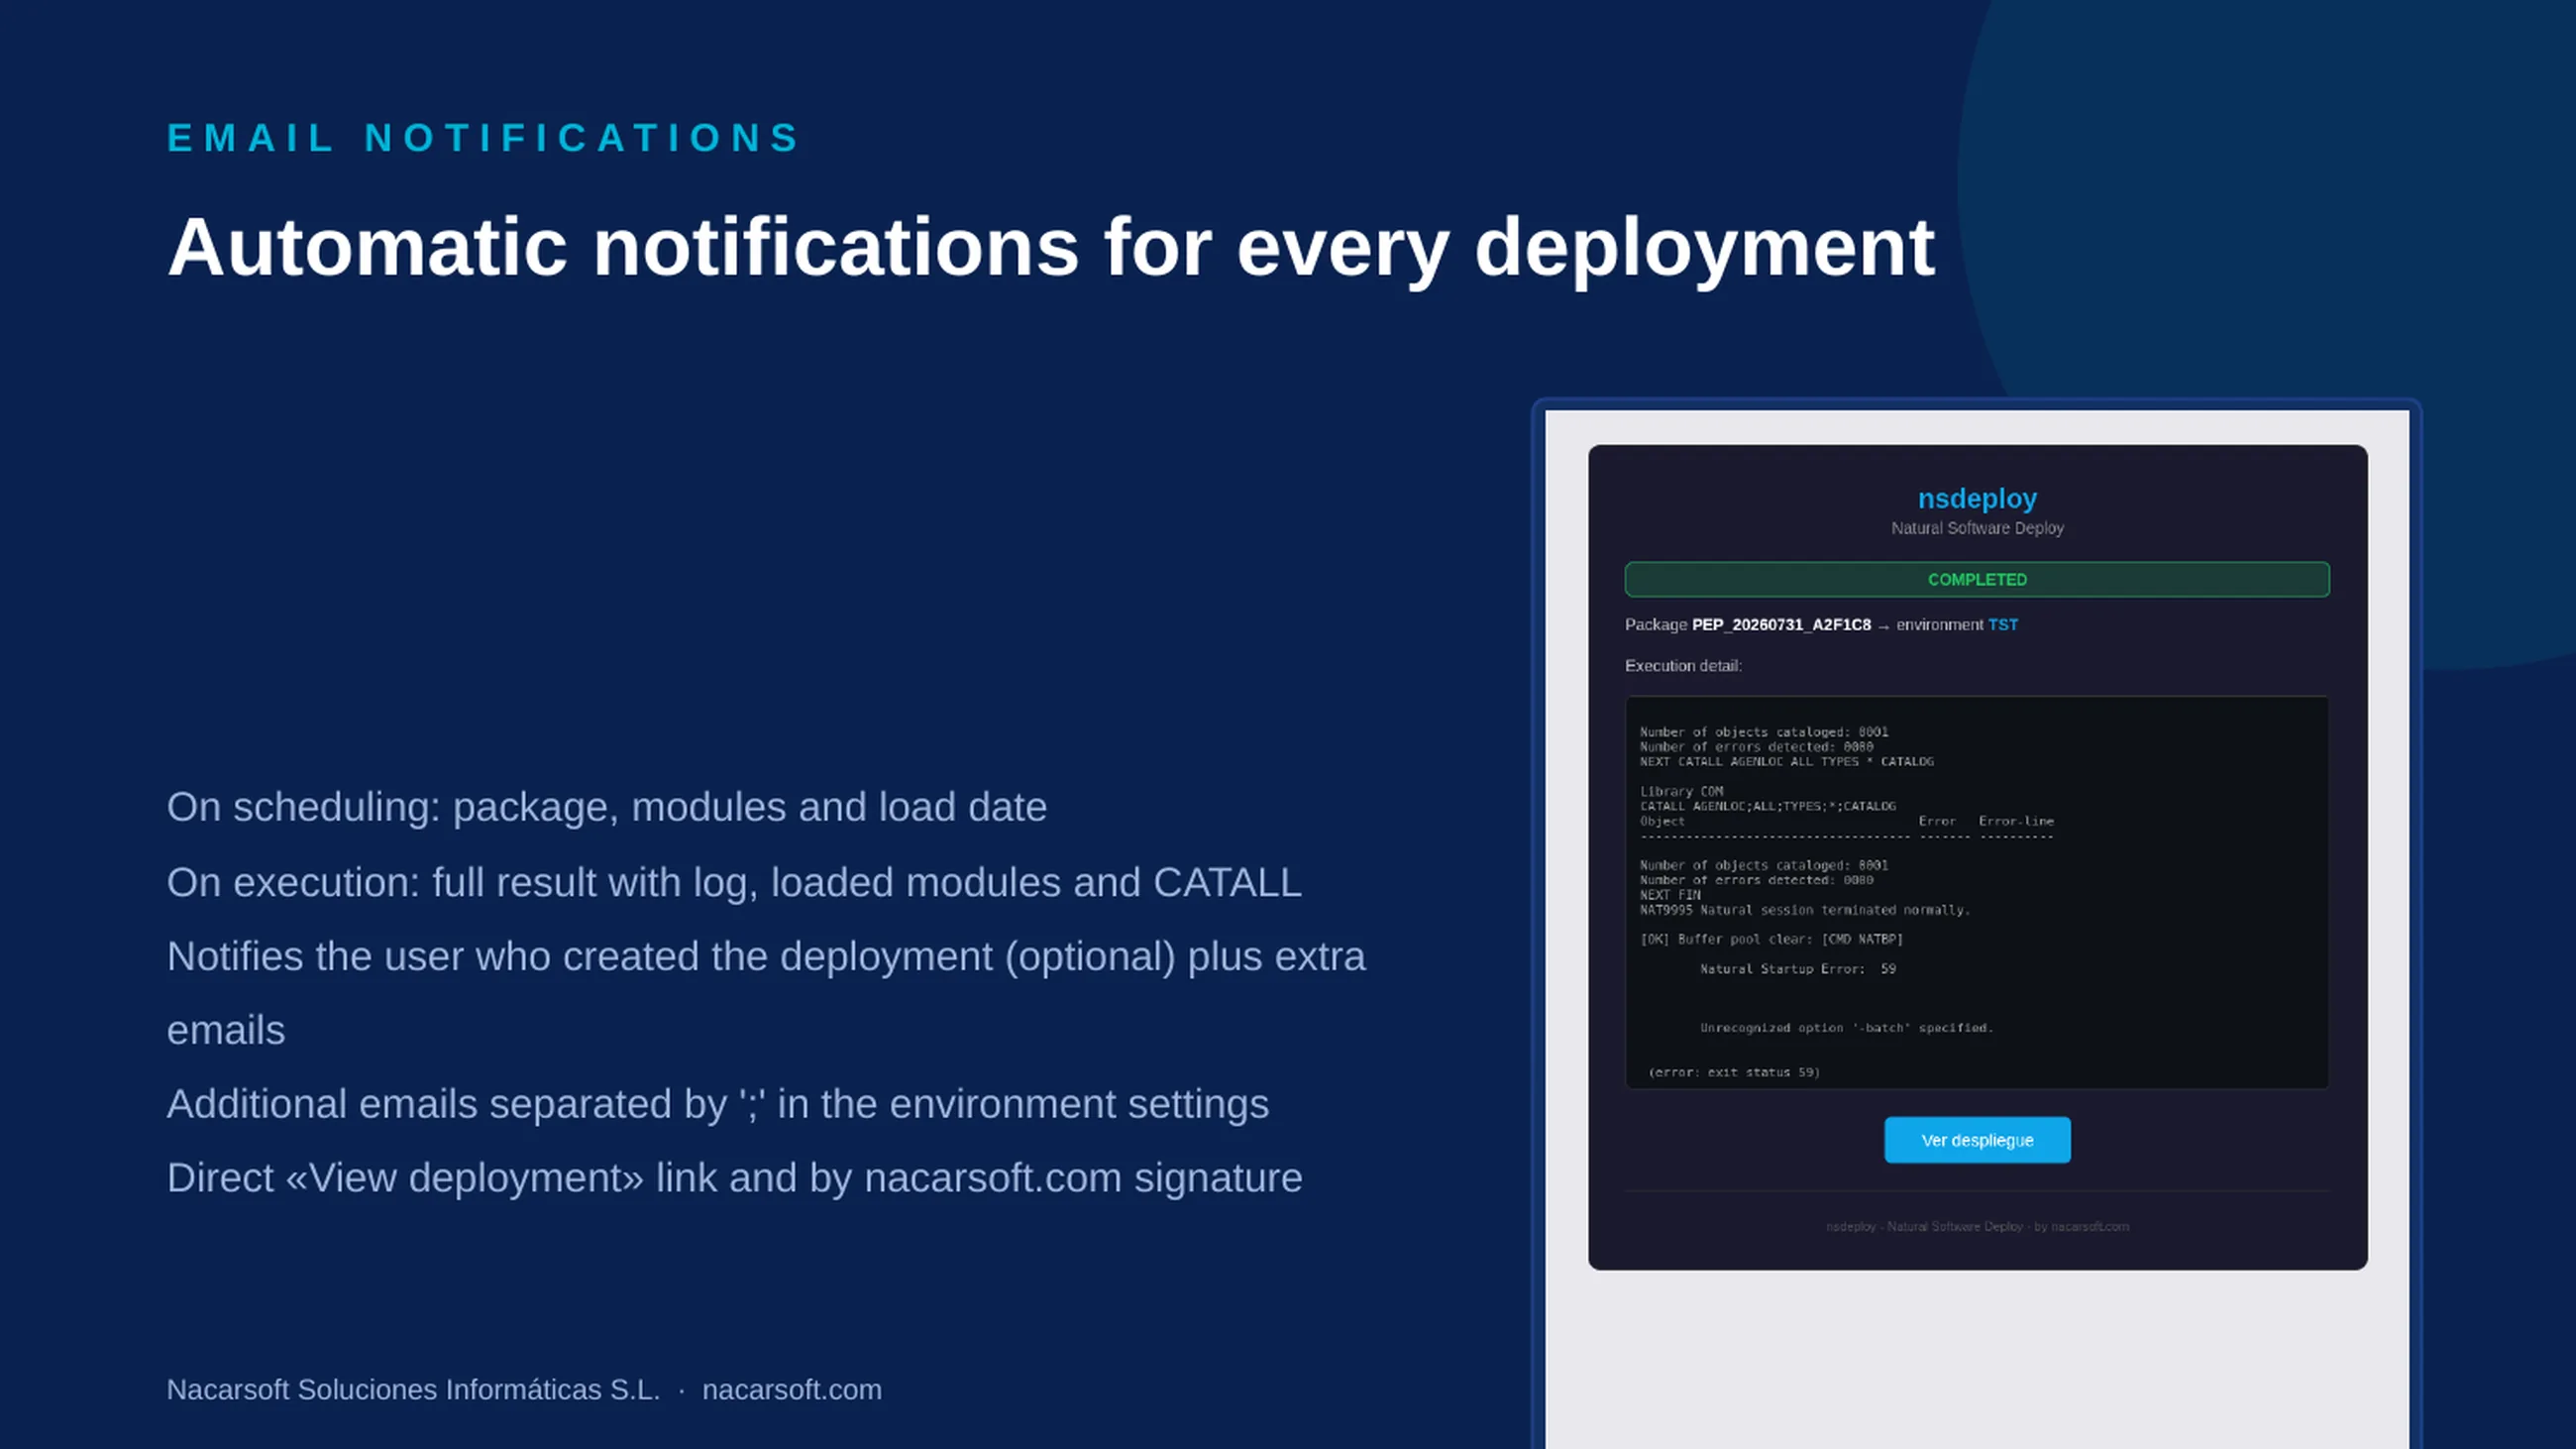The height and width of the screenshot is (1449, 2576).
Task: Click the 'Ver despliegue' button
Action: click(1977, 1140)
